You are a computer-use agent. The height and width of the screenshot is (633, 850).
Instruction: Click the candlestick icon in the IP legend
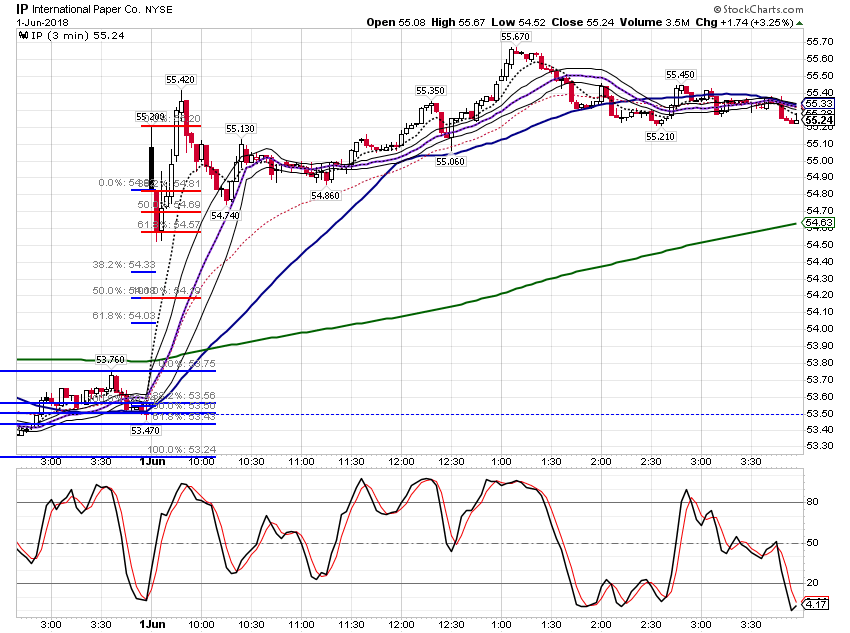click(23, 36)
